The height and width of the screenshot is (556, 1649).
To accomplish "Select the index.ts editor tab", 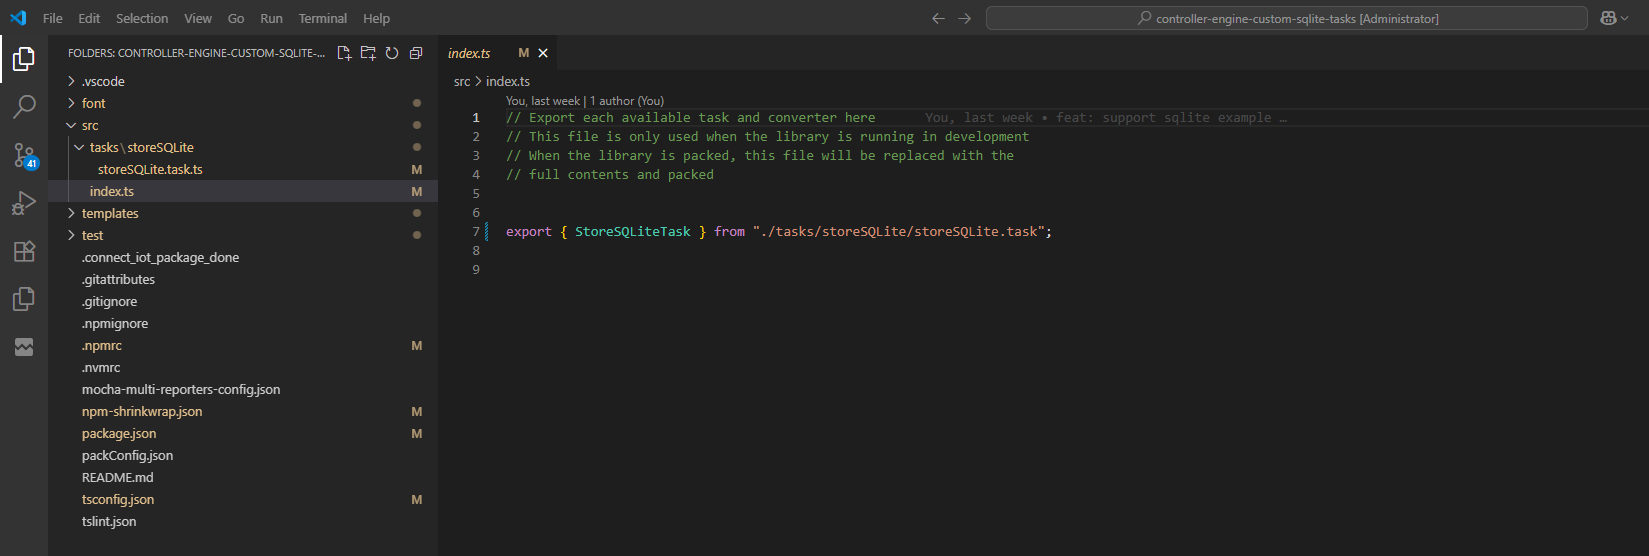I will [498, 53].
